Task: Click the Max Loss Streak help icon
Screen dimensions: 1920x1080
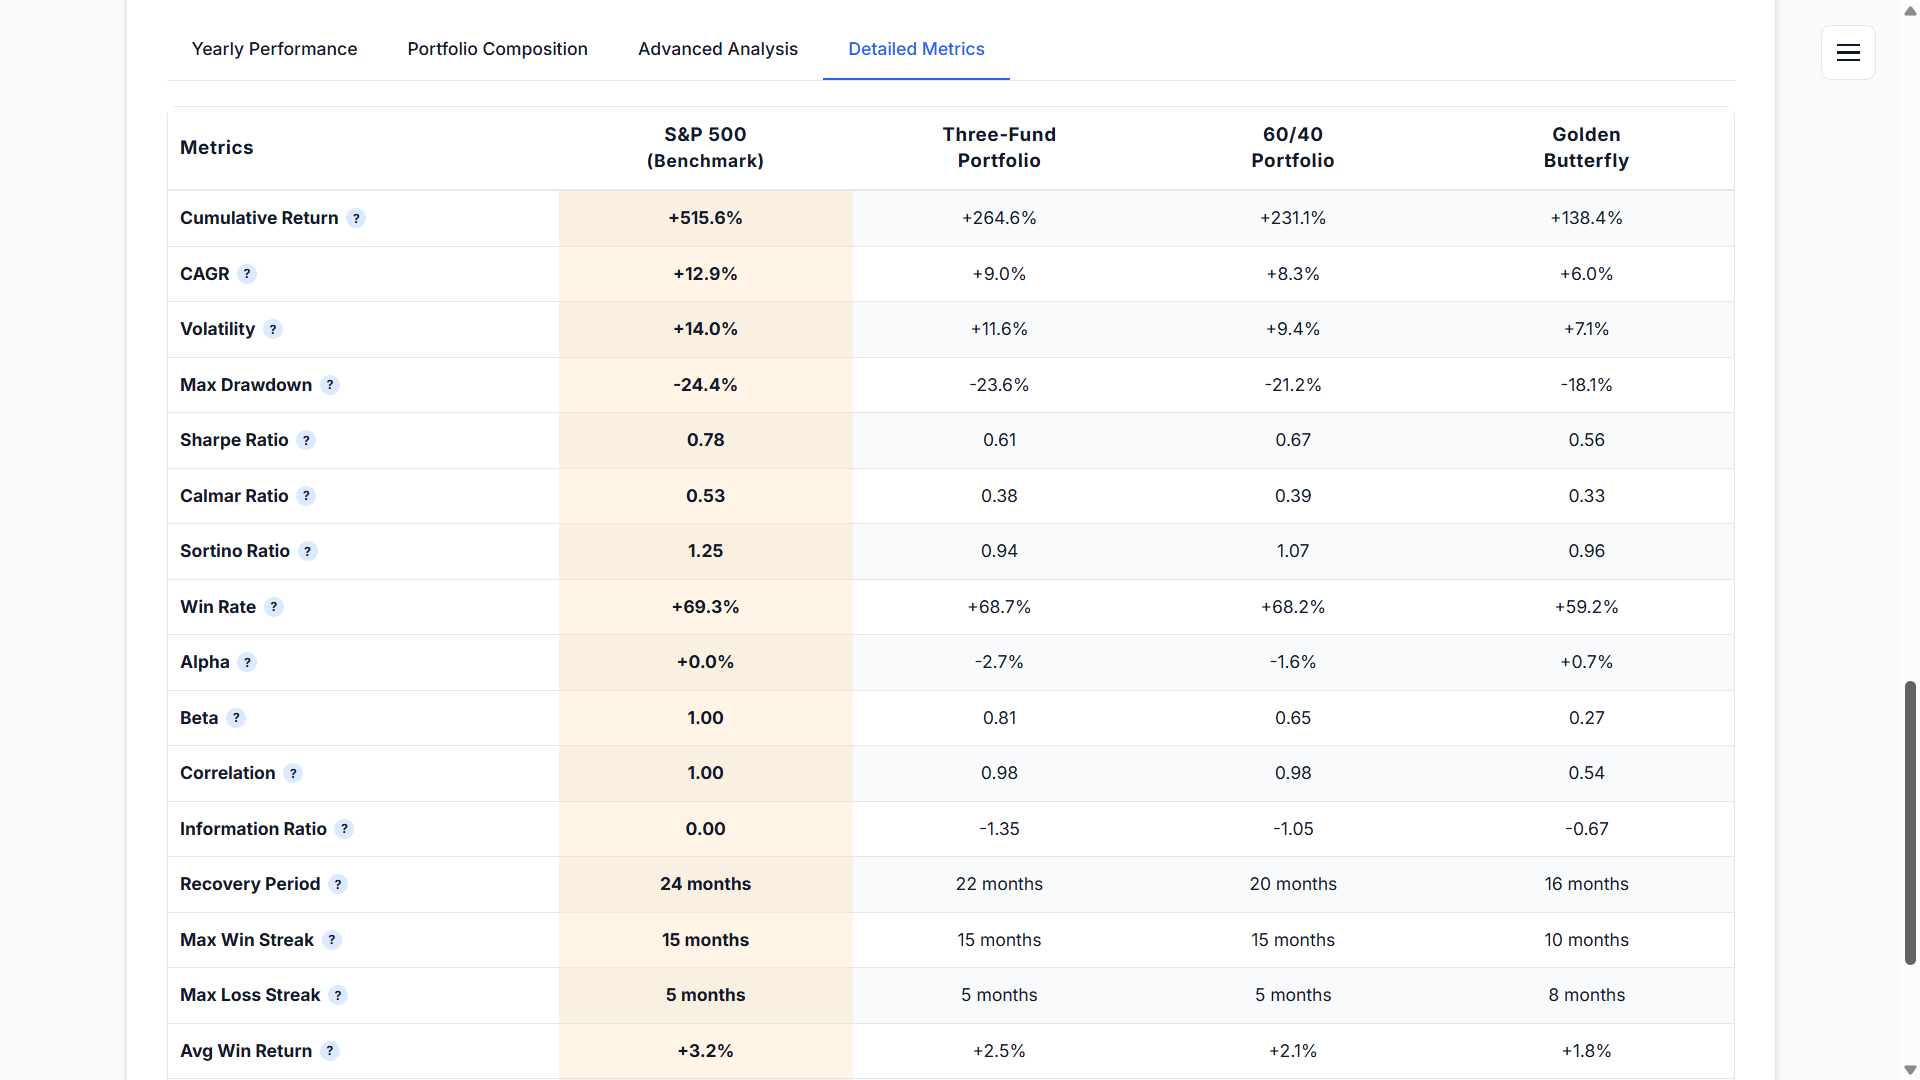Action: (338, 995)
